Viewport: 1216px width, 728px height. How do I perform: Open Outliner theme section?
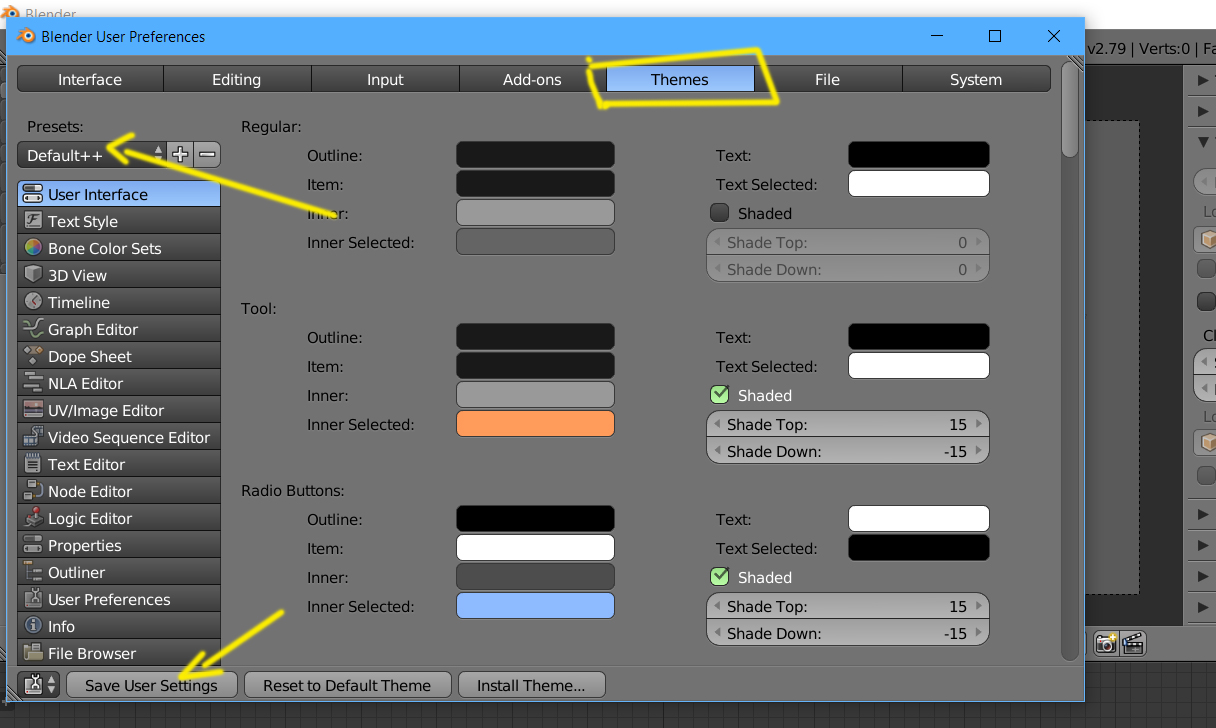(119, 572)
